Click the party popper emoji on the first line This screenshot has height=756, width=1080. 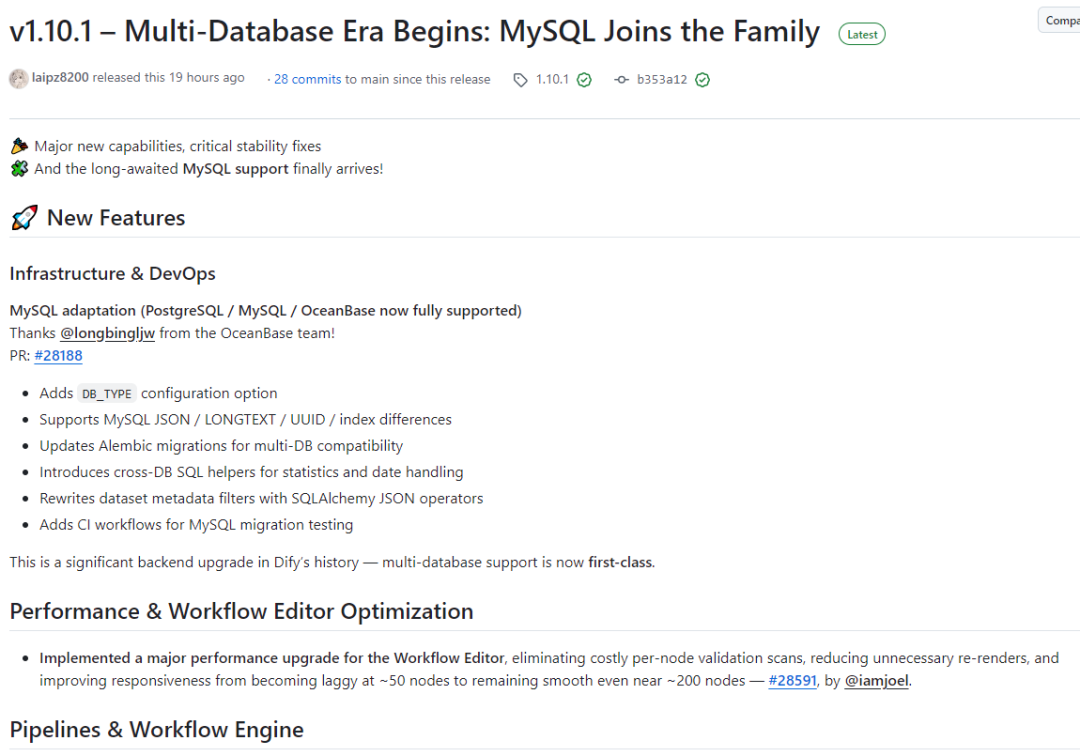pos(19,147)
